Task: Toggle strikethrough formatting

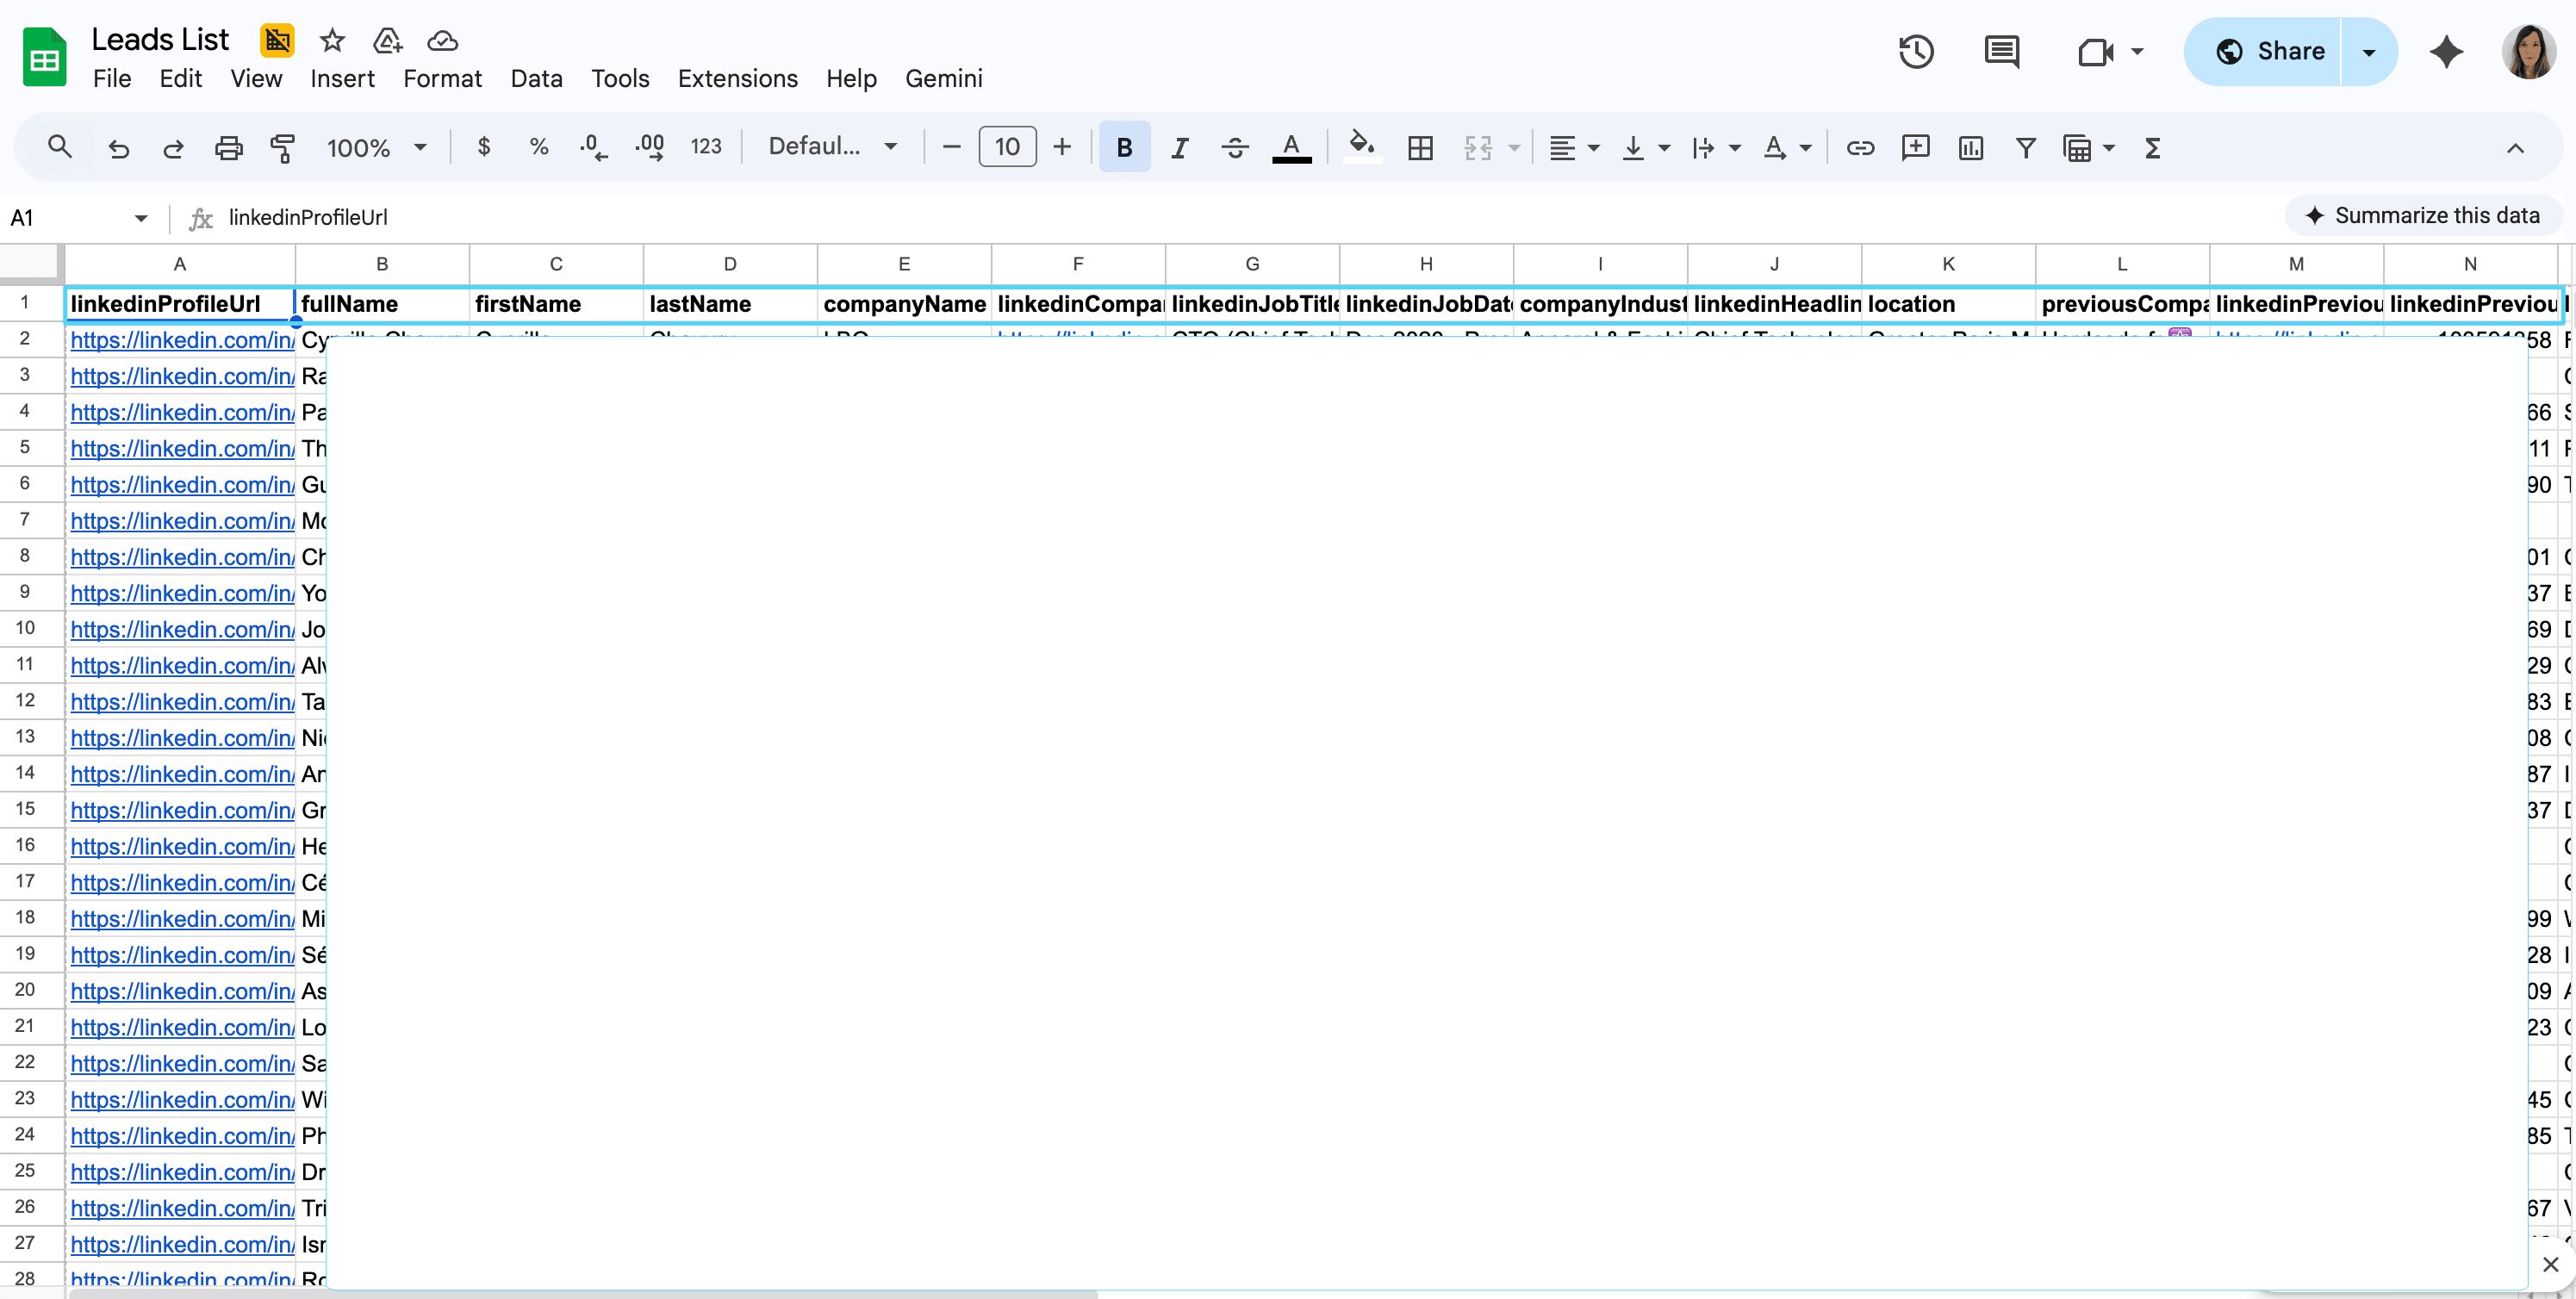Action: (1235, 148)
